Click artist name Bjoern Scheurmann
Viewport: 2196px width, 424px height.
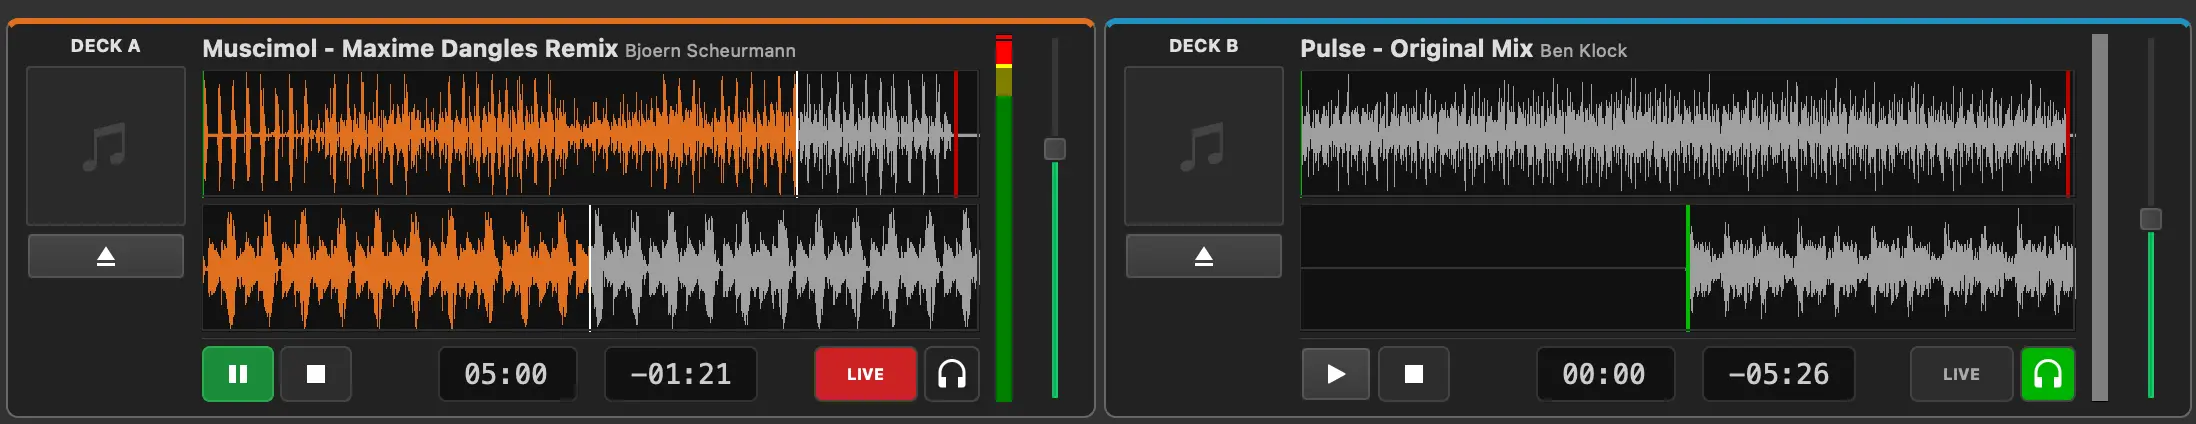(710, 51)
